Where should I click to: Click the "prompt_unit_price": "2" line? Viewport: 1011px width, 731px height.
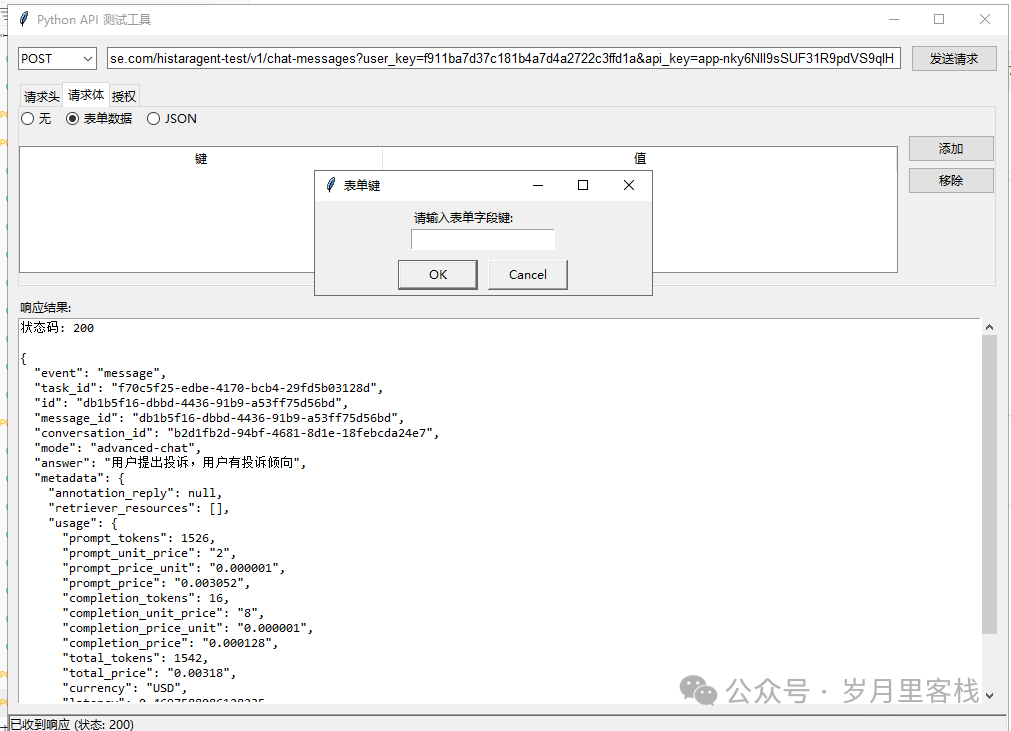[x=149, y=553]
